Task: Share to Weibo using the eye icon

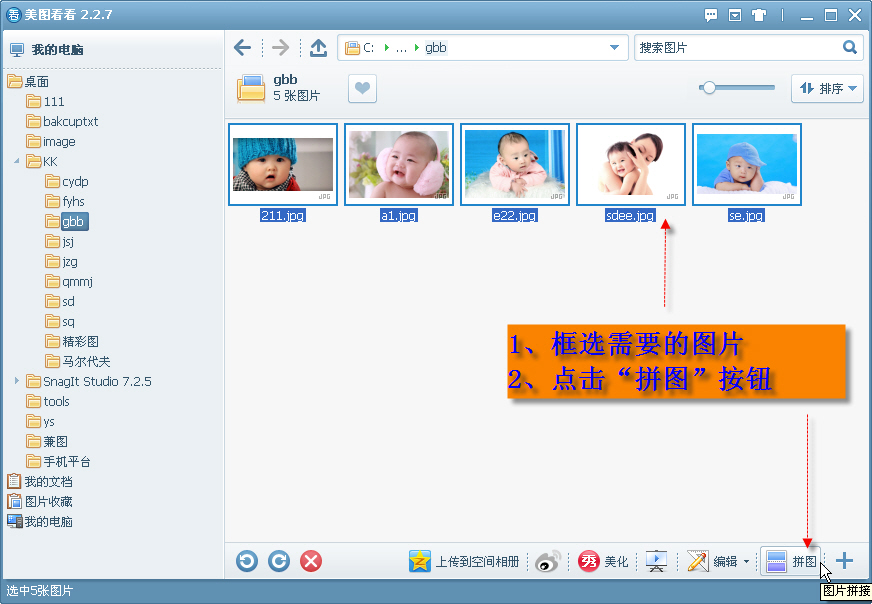Action: [548, 561]
